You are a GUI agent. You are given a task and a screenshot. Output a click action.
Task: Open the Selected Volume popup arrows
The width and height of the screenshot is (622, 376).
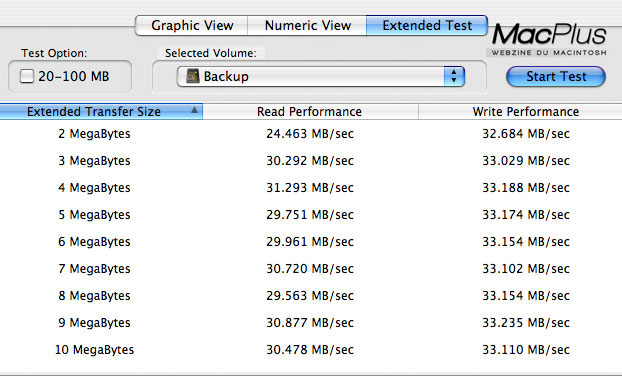[x=454, y=76]
